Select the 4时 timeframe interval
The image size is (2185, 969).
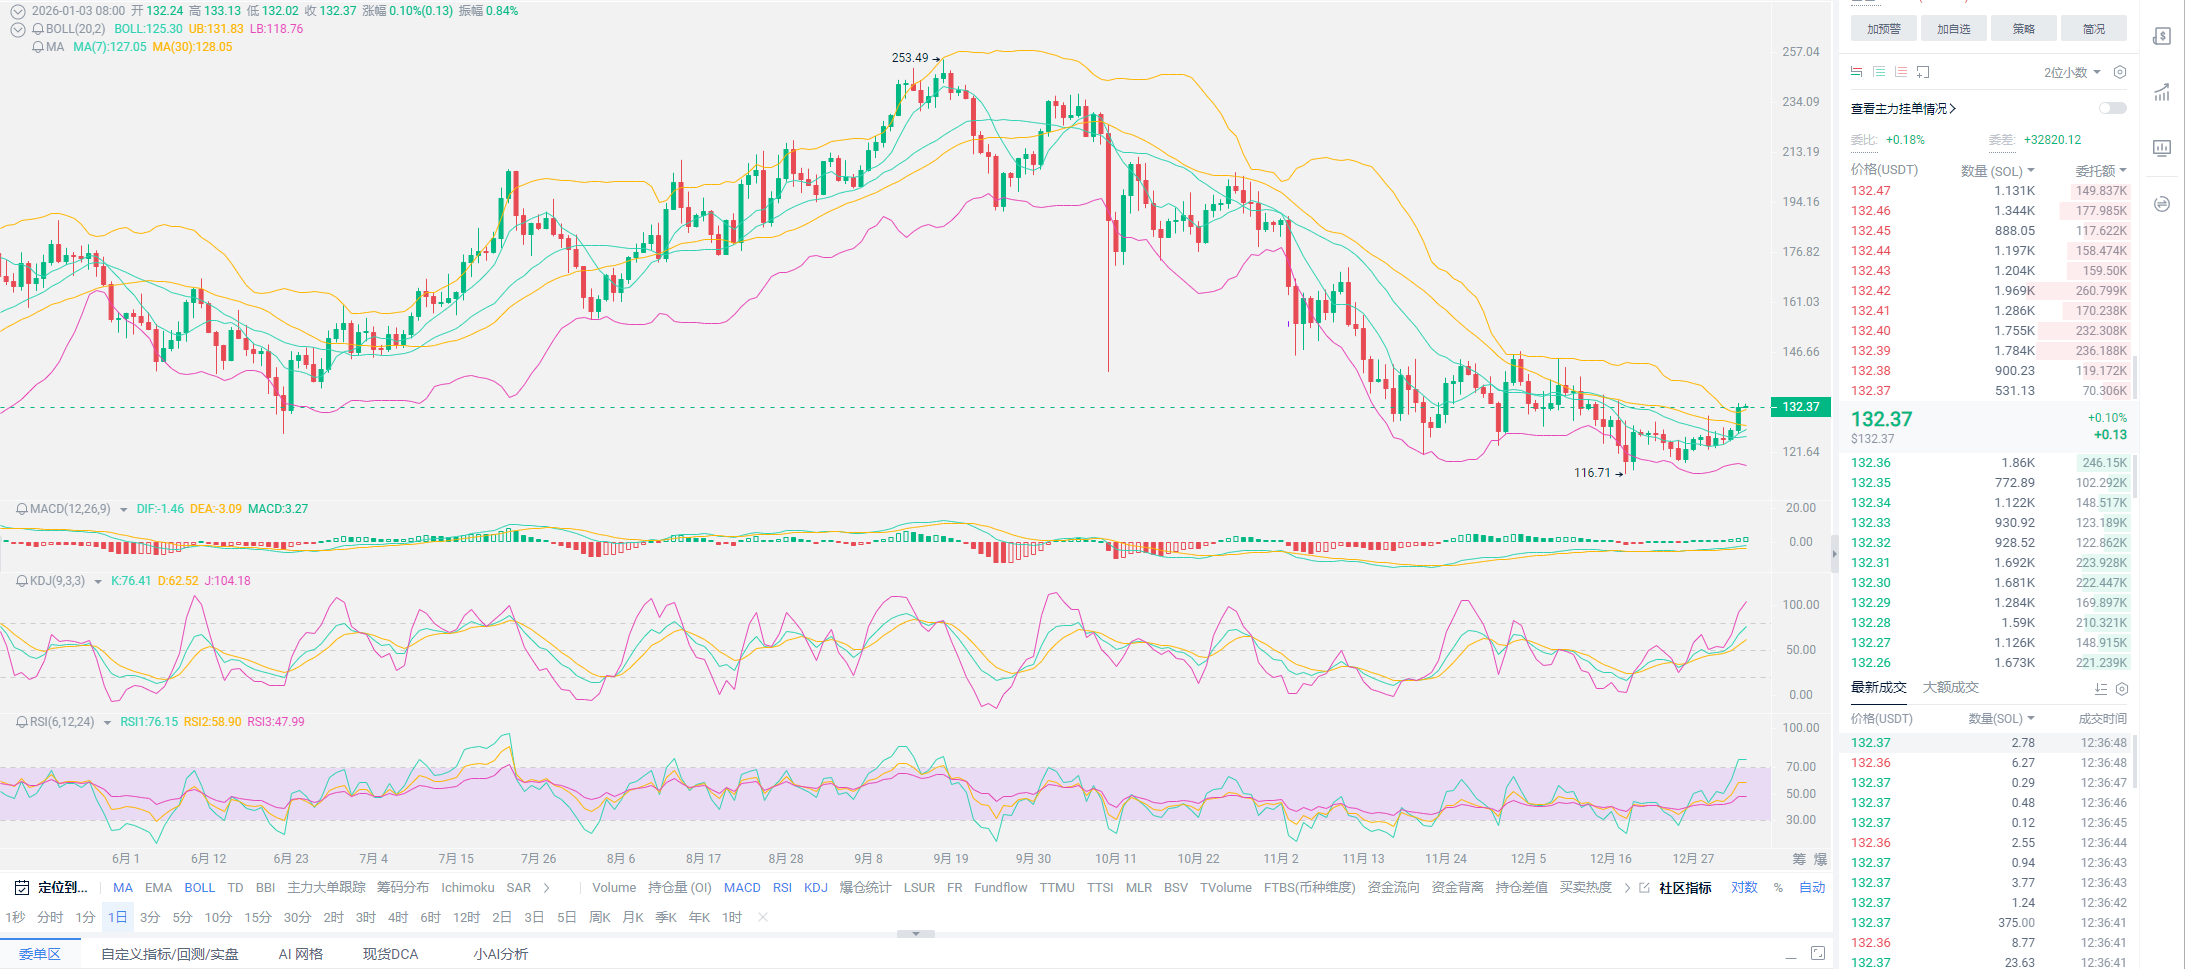click(398, 917)
